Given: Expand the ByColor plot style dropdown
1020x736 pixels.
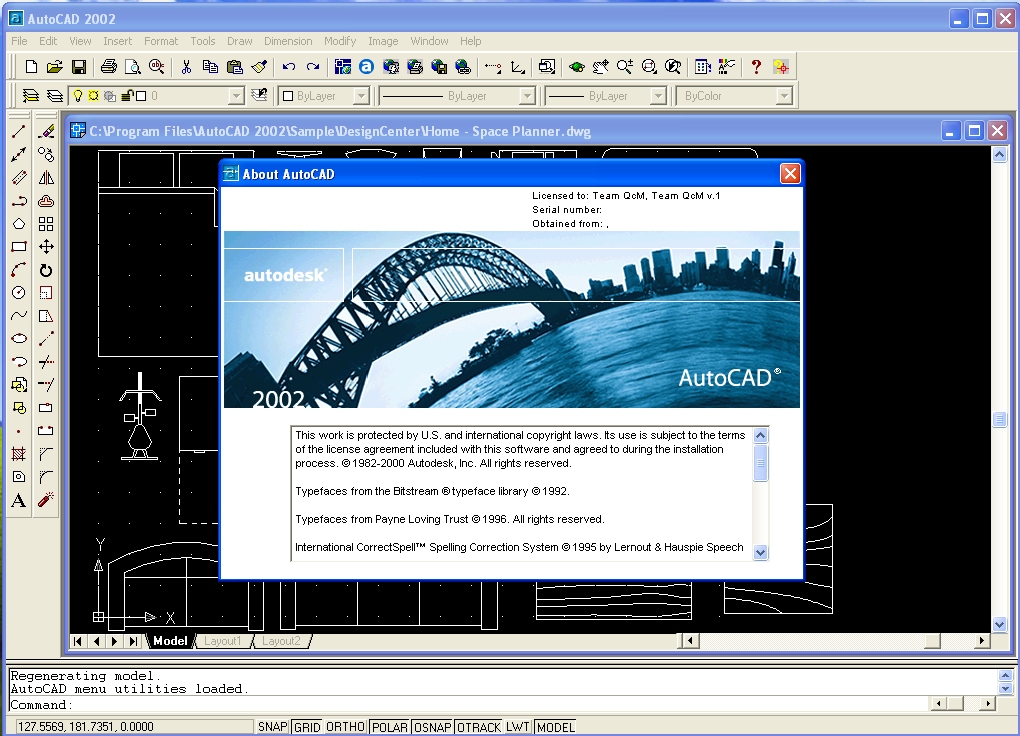Looking at the screenshot, I should coord(784,96).
